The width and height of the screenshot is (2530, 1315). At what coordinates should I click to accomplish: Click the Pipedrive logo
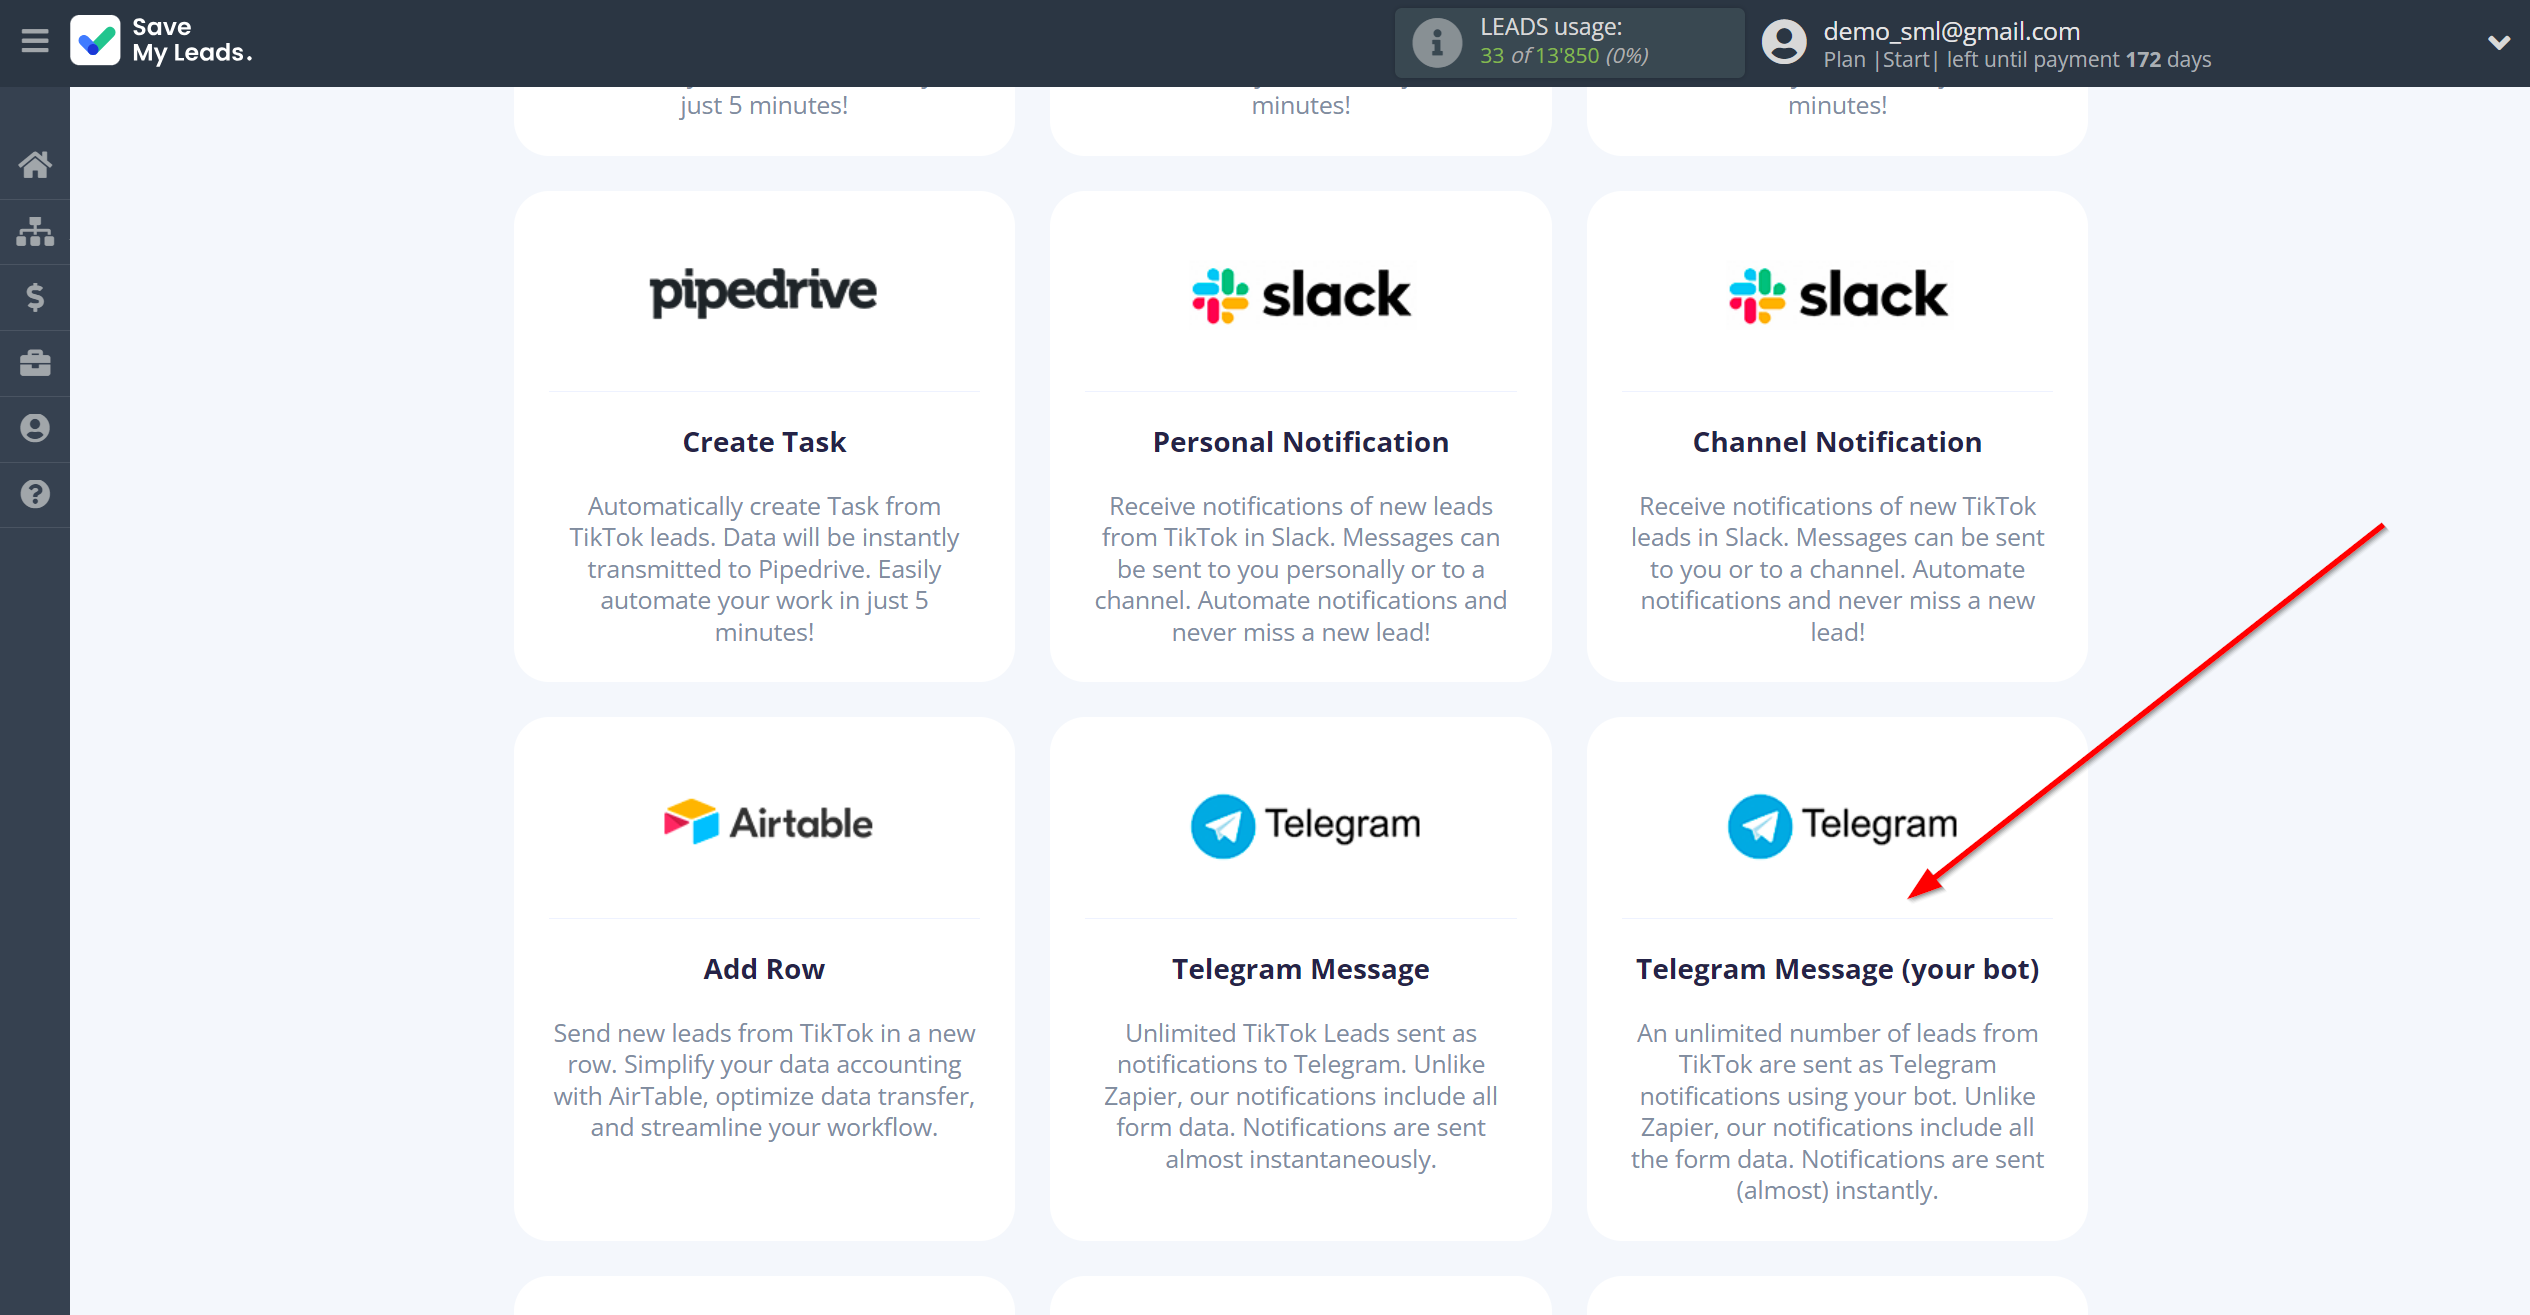[764, 293]
